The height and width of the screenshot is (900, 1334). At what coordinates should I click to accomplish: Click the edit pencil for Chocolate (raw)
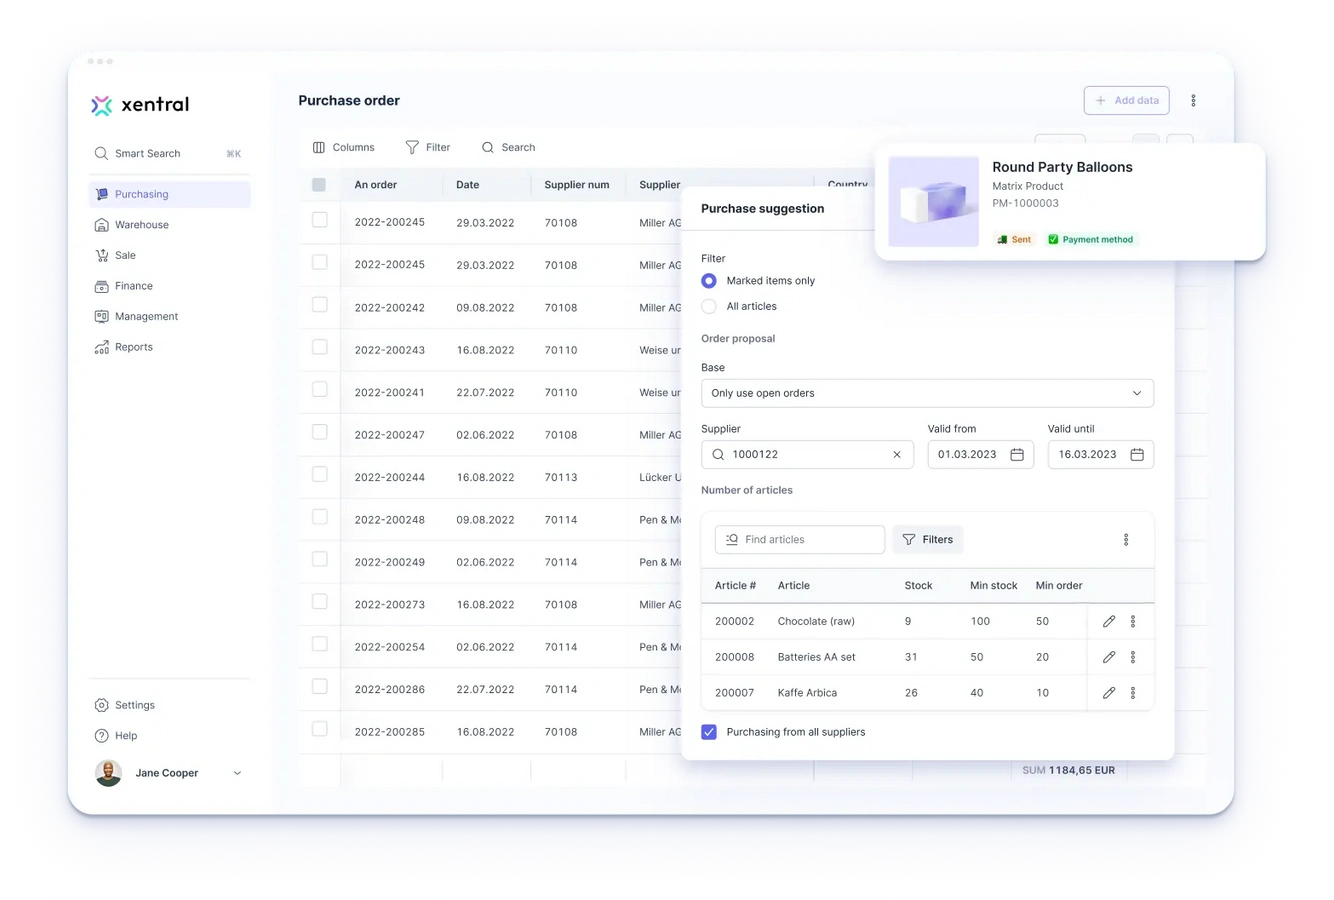(x=1108, y=621)
